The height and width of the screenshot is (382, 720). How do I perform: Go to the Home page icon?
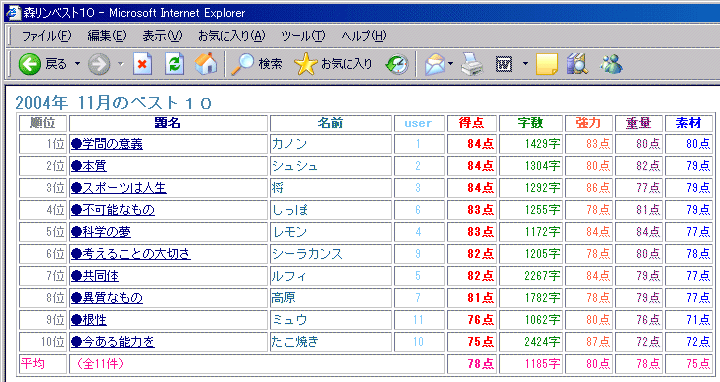pos(206,64)
